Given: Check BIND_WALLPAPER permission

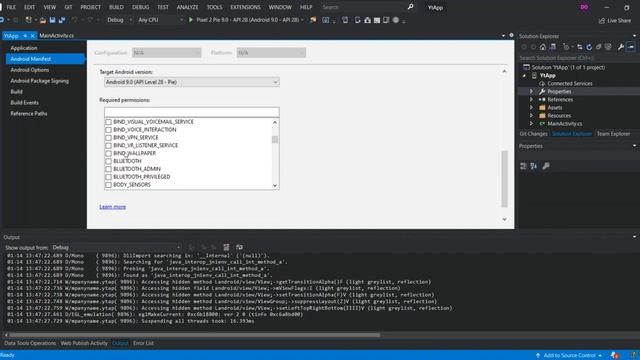Looking at the screenshot, I should point(108,153).
